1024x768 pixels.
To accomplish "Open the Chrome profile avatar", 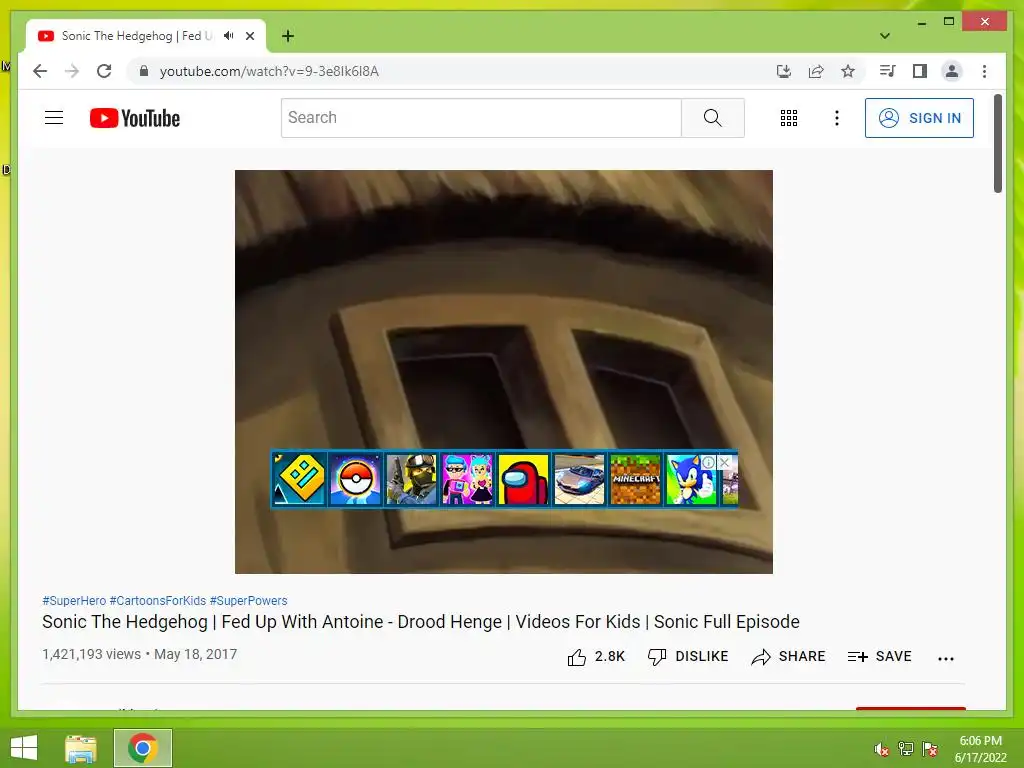I will point(952,71).
